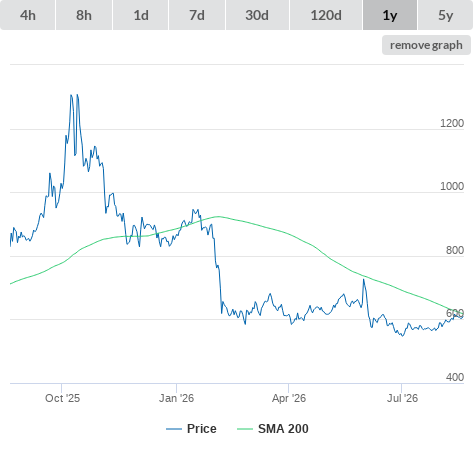Click the Jul '26 axis label
The height and width of the screenshot is (455, 474).
click(402, 398)
